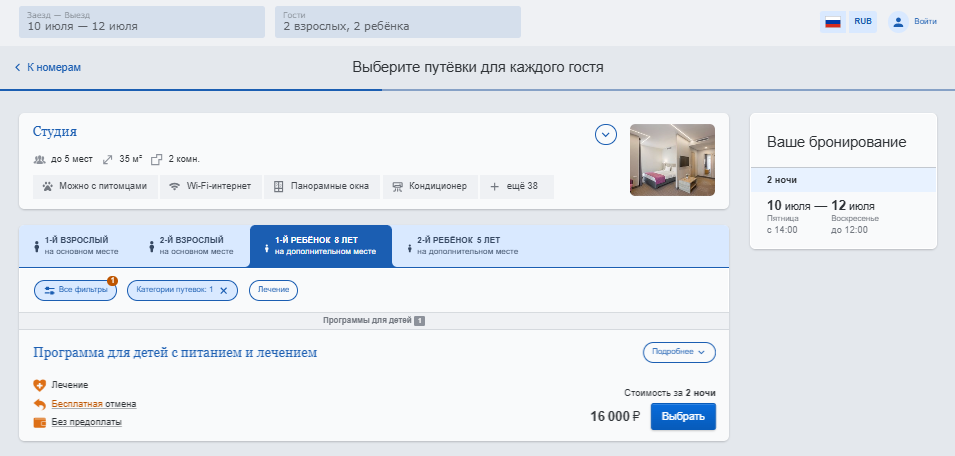
Task: Open the guests selection field
Action: tap(398, 22)
